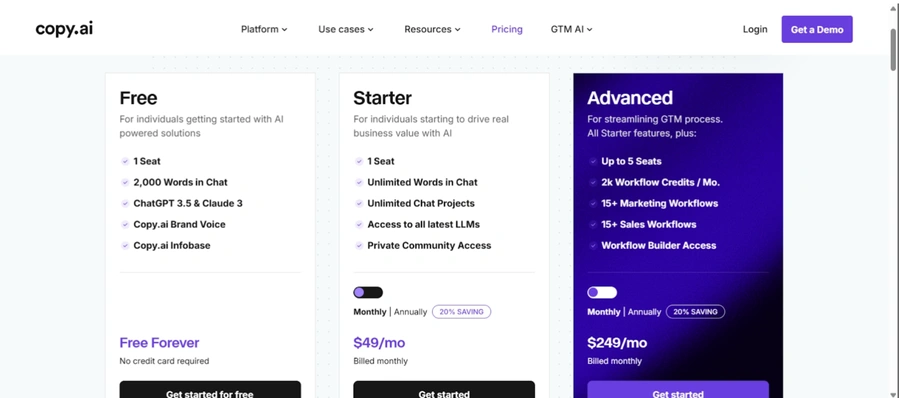Screen dimensions: 899x398
Task: Expand the Resources menu
Action: coord(432,29)
